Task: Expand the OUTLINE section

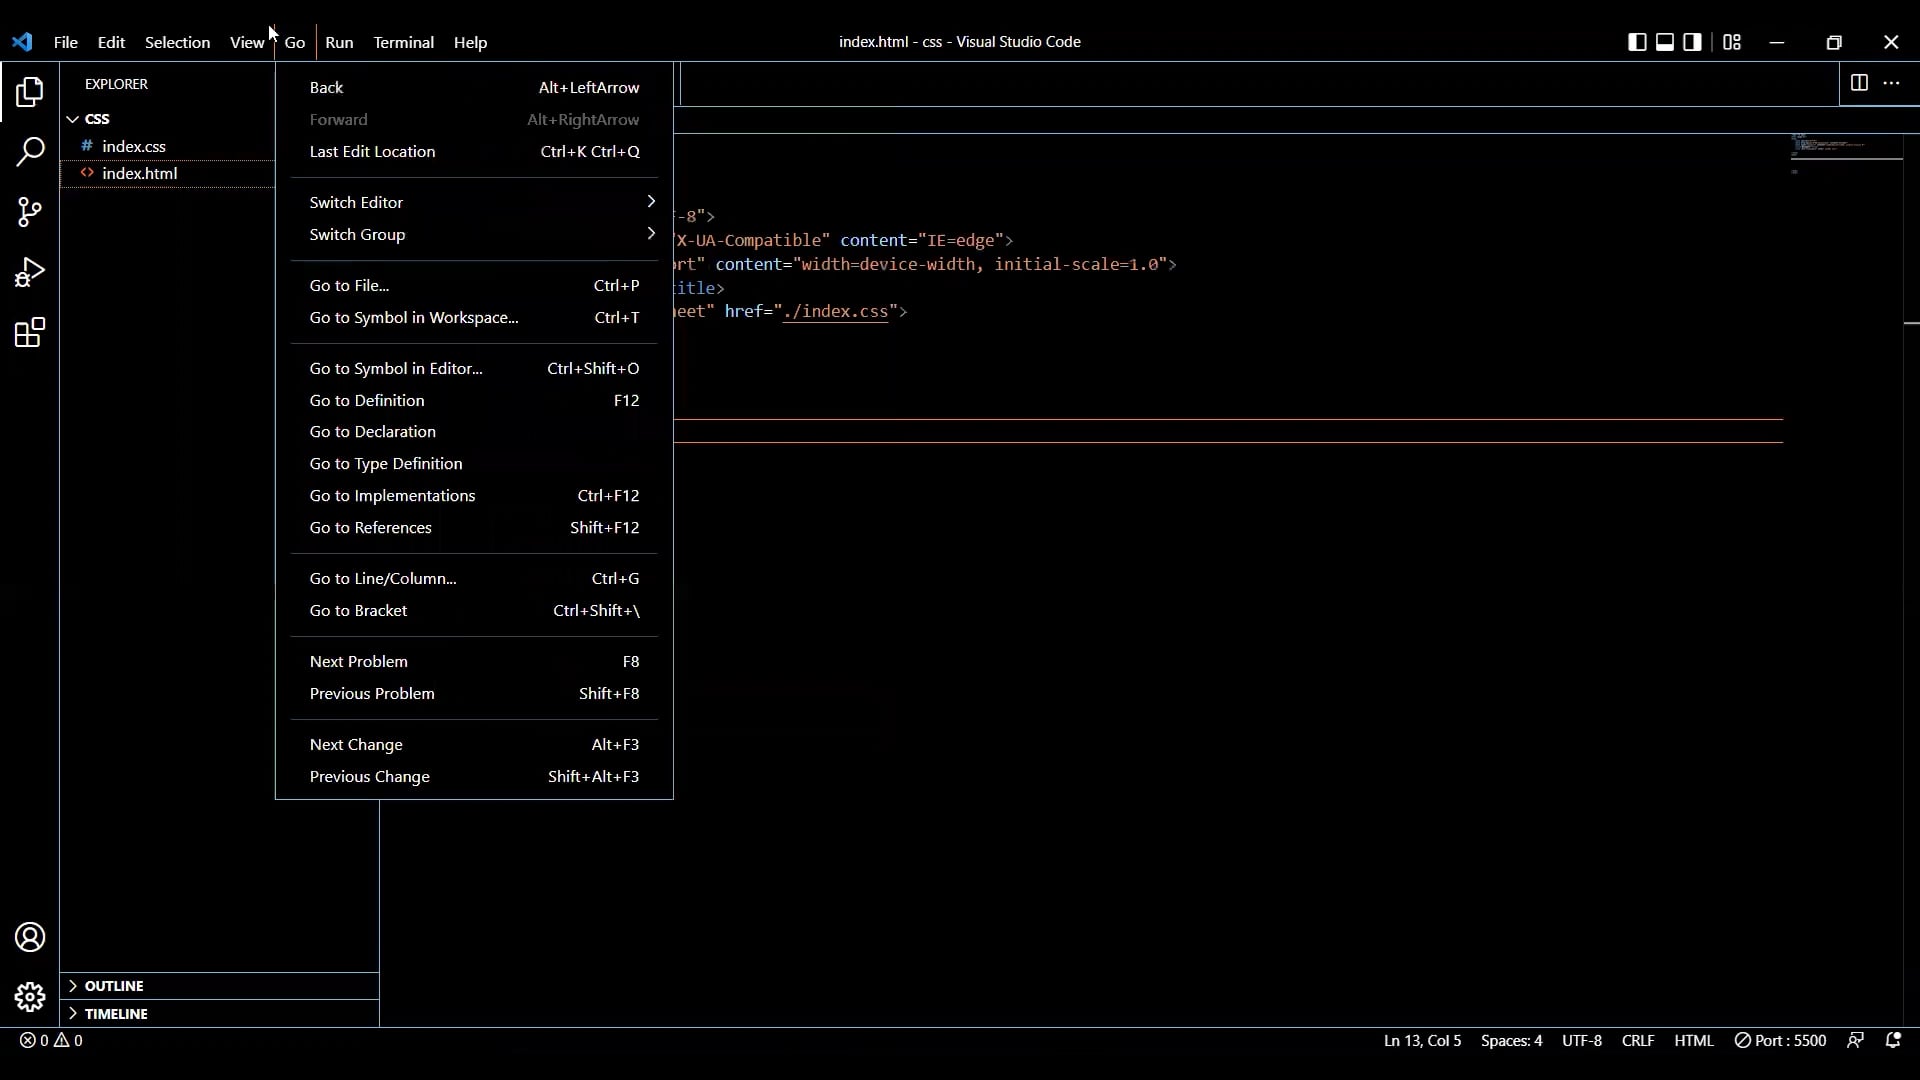Action: pyautogui.click(x=219, y=986)
